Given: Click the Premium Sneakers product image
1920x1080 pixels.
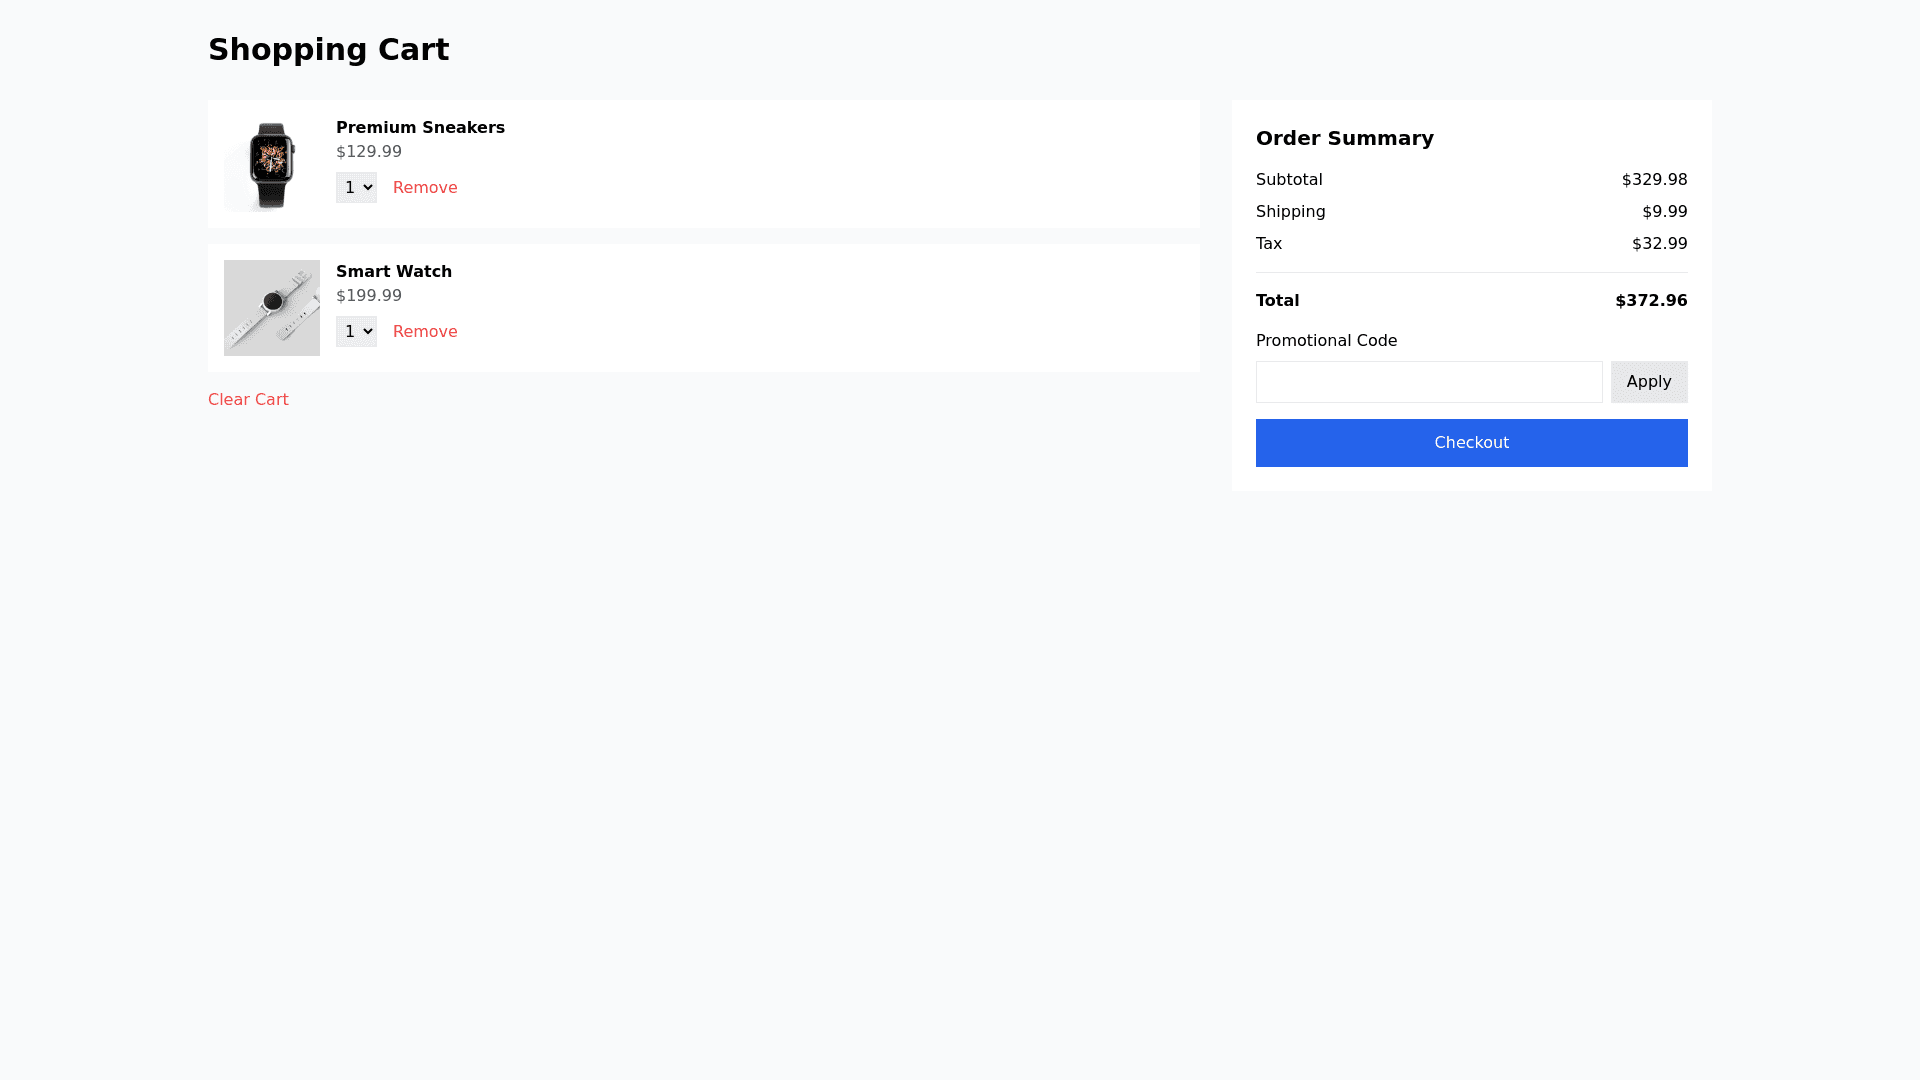Looking at the screenshot, I should pyautogui.click(x=271, y=164).
